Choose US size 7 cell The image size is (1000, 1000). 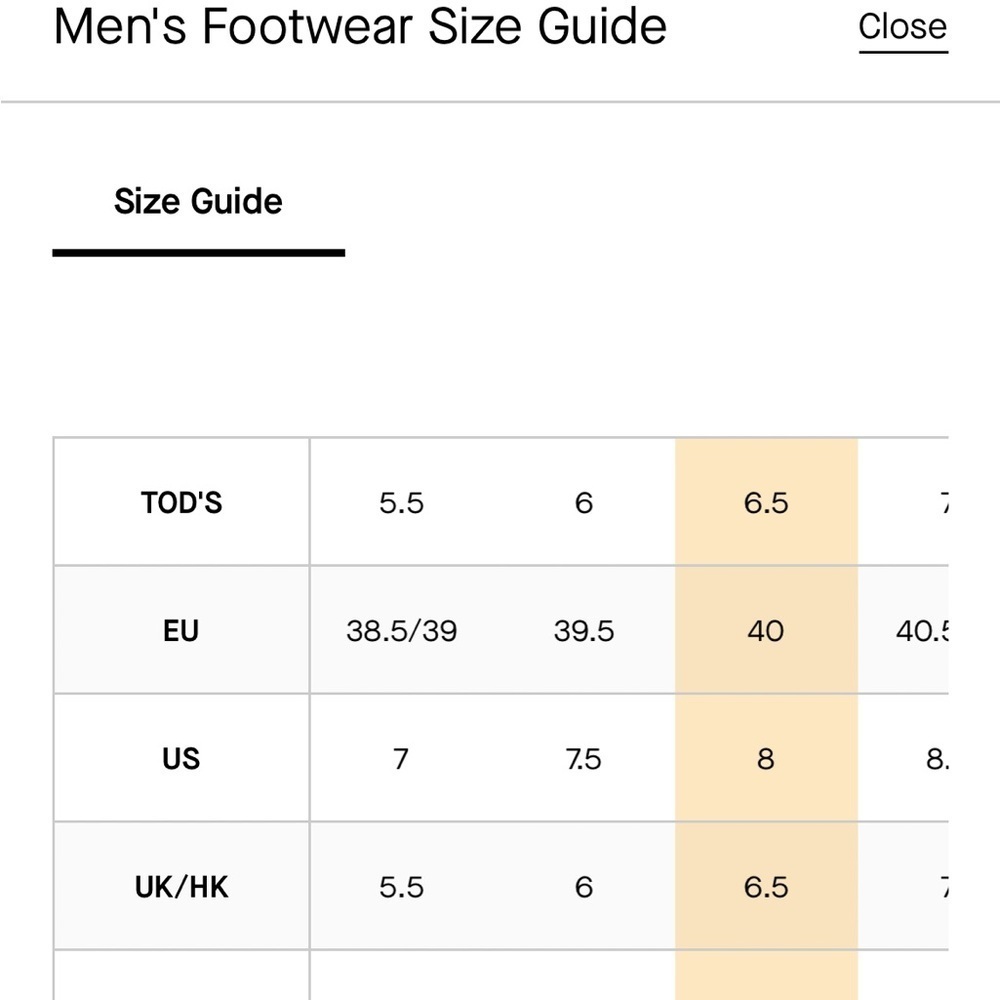(x=401, y=759)
